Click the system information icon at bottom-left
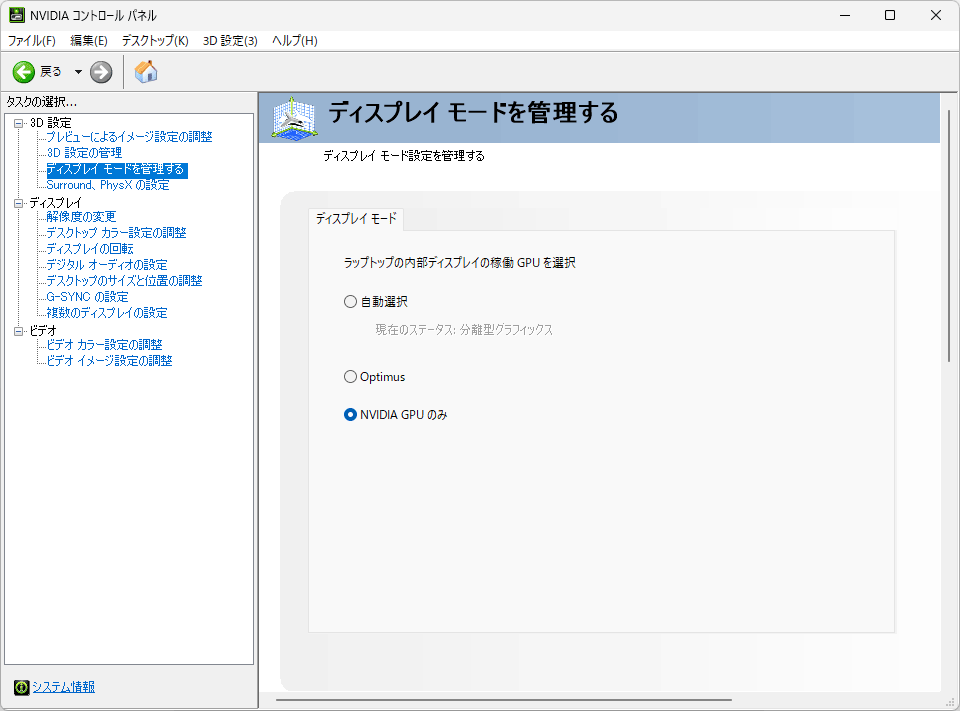Screen dimensions: 960x711 tap(21, 687)
